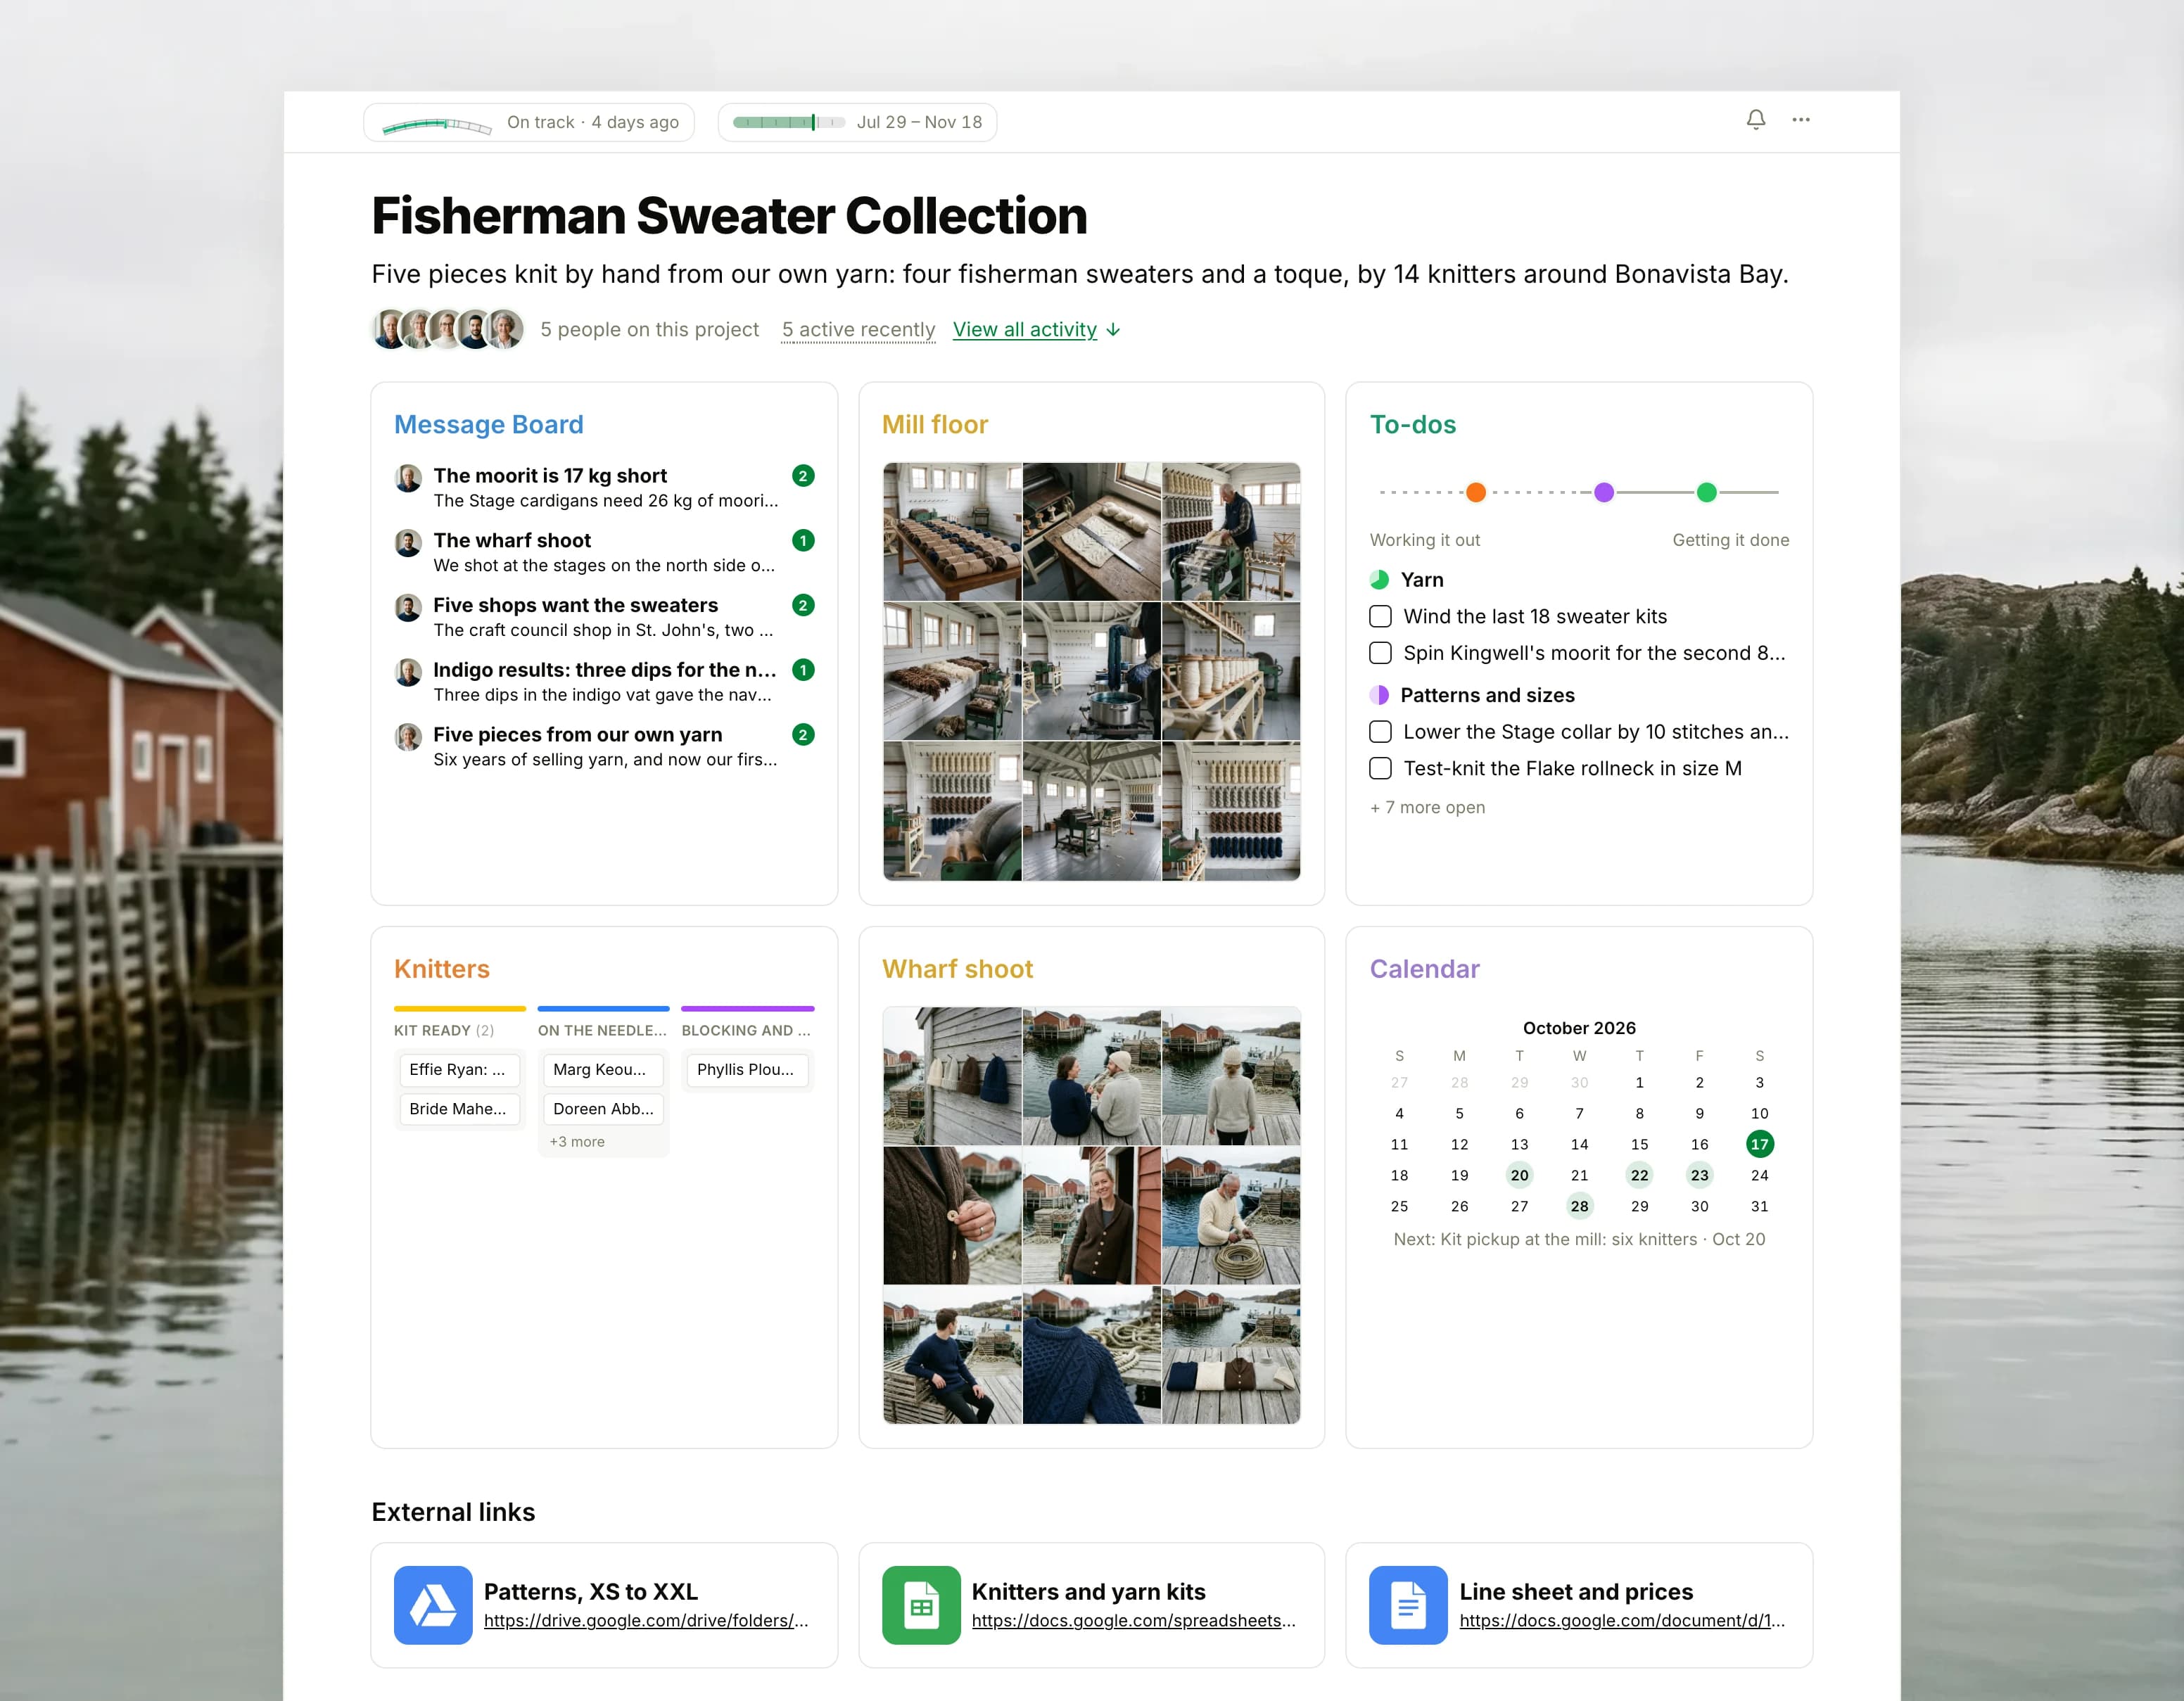The image size is (2184, 1701).
Task: Open the Google Drive icon for Patterns
Action: pyautogui.click(x=433, y=1604)
